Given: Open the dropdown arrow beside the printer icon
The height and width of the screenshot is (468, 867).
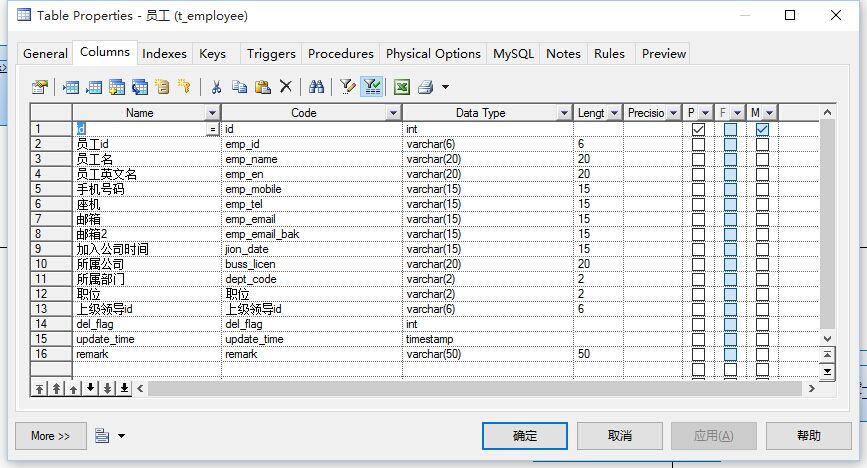Looking at the screenshot, I should pos(445,87).
